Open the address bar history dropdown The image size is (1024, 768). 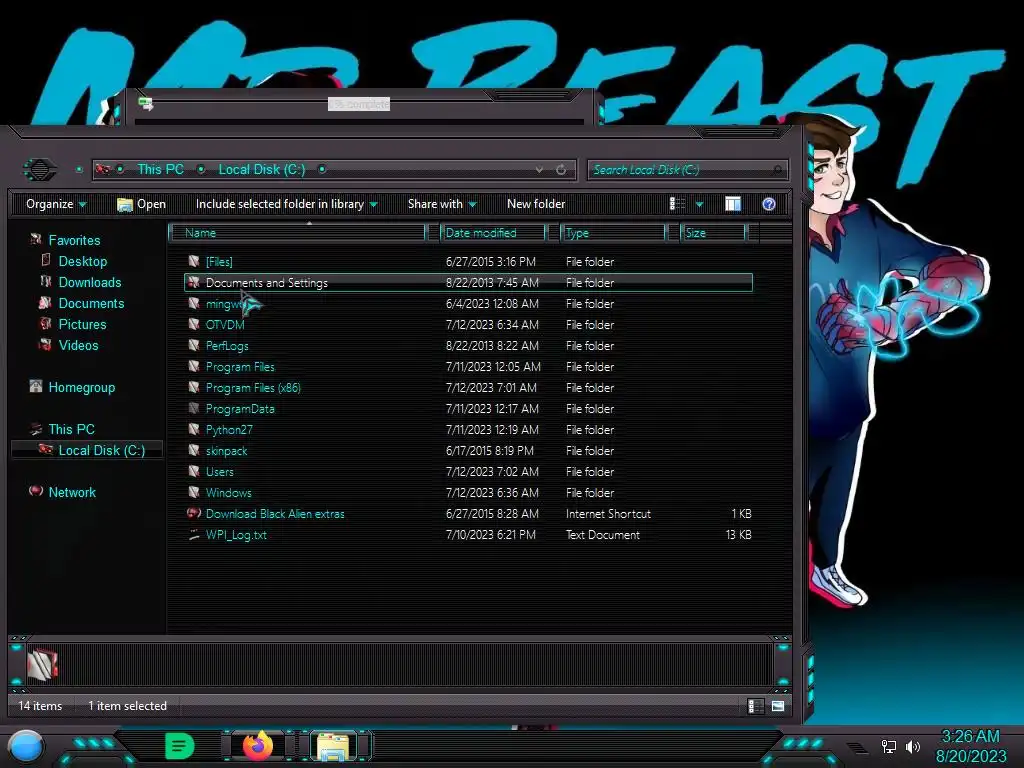pyautogui.click(x=539, y=170)
